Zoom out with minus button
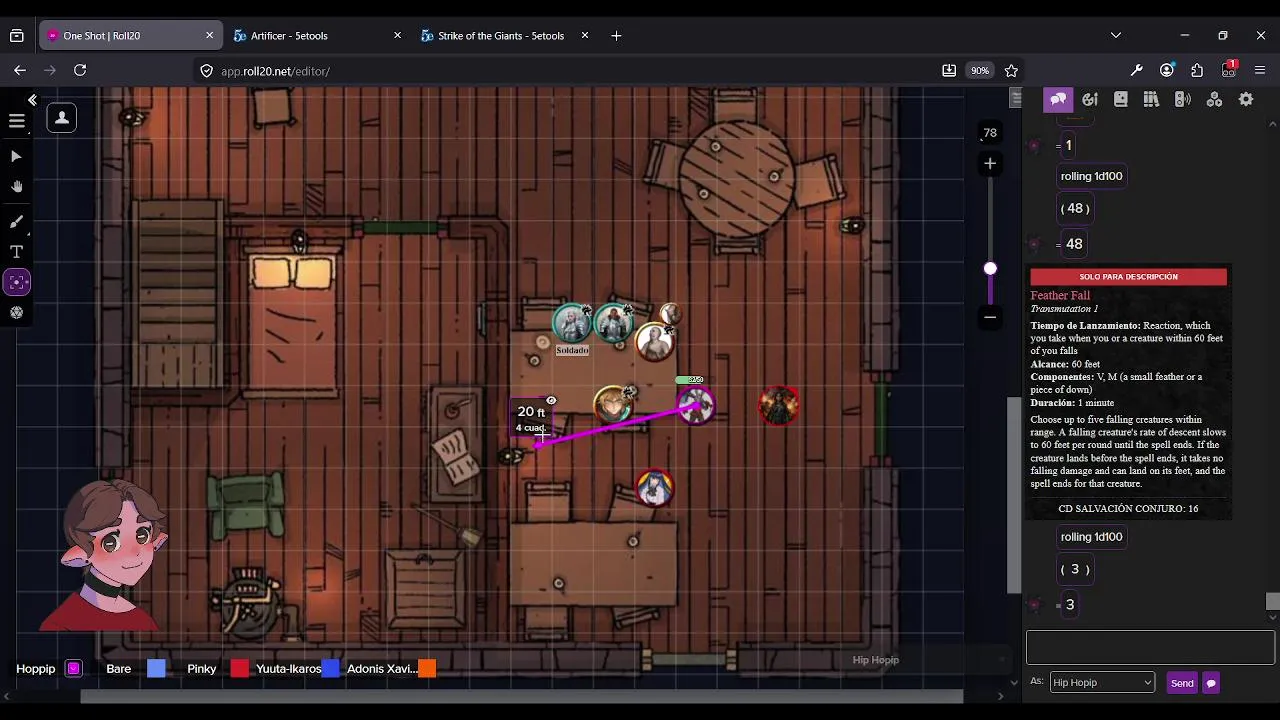The image size is (1280, 720). pos(990,317)
